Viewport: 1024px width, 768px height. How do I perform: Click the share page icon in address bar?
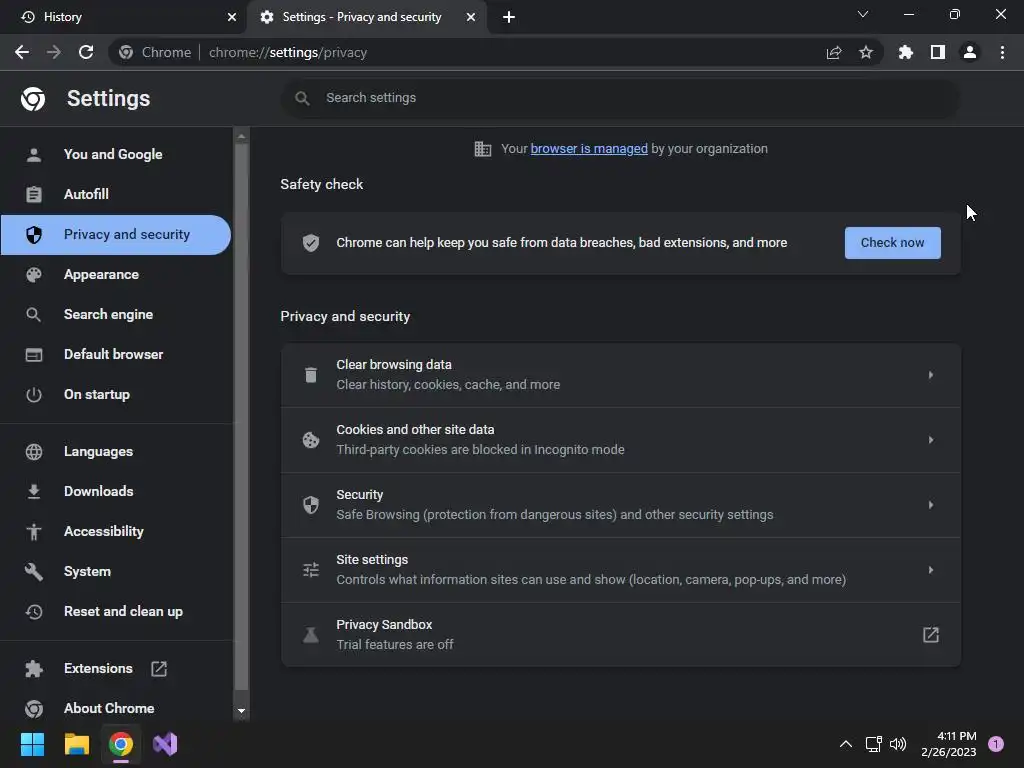[834, 52]
